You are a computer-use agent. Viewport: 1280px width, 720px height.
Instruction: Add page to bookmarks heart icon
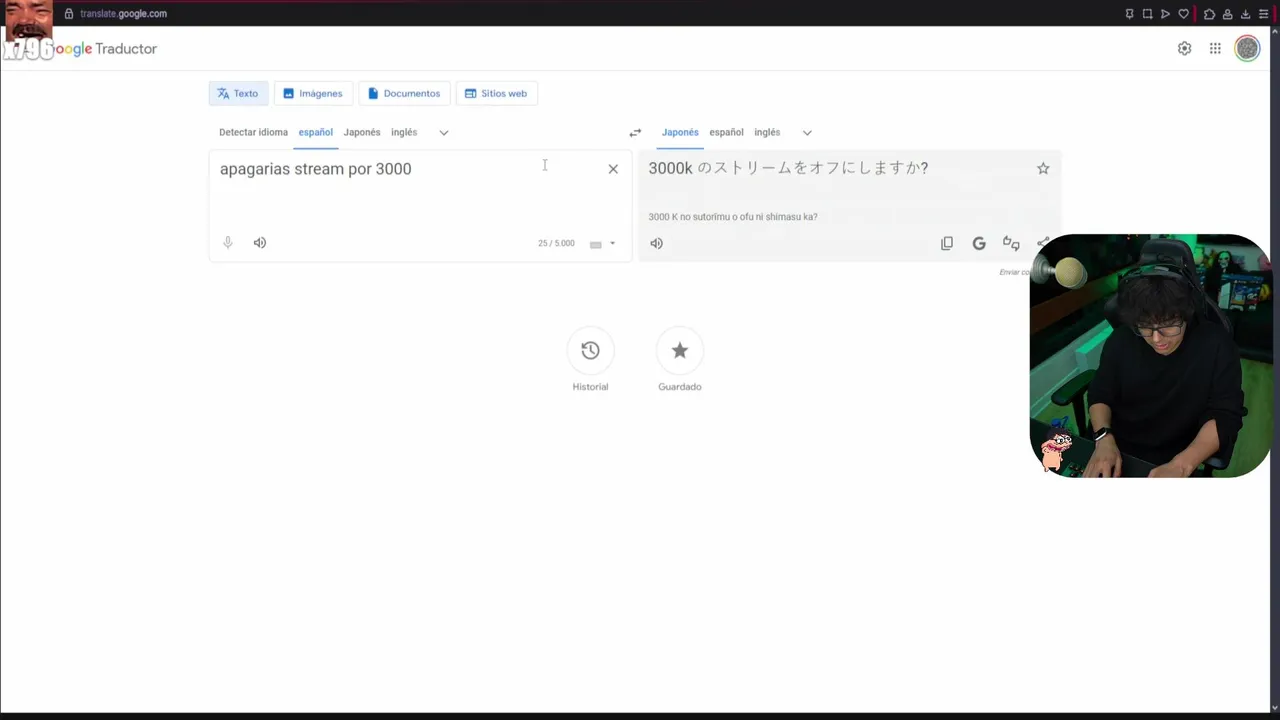(x=1184, y=14)
